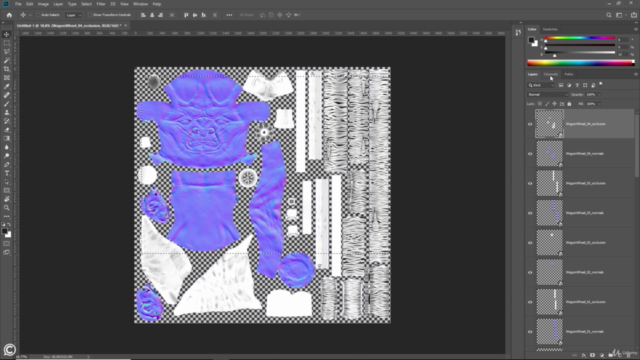The image size is (640, 360).
Task: Select the Eraser tool
Action: pos(7,130)
